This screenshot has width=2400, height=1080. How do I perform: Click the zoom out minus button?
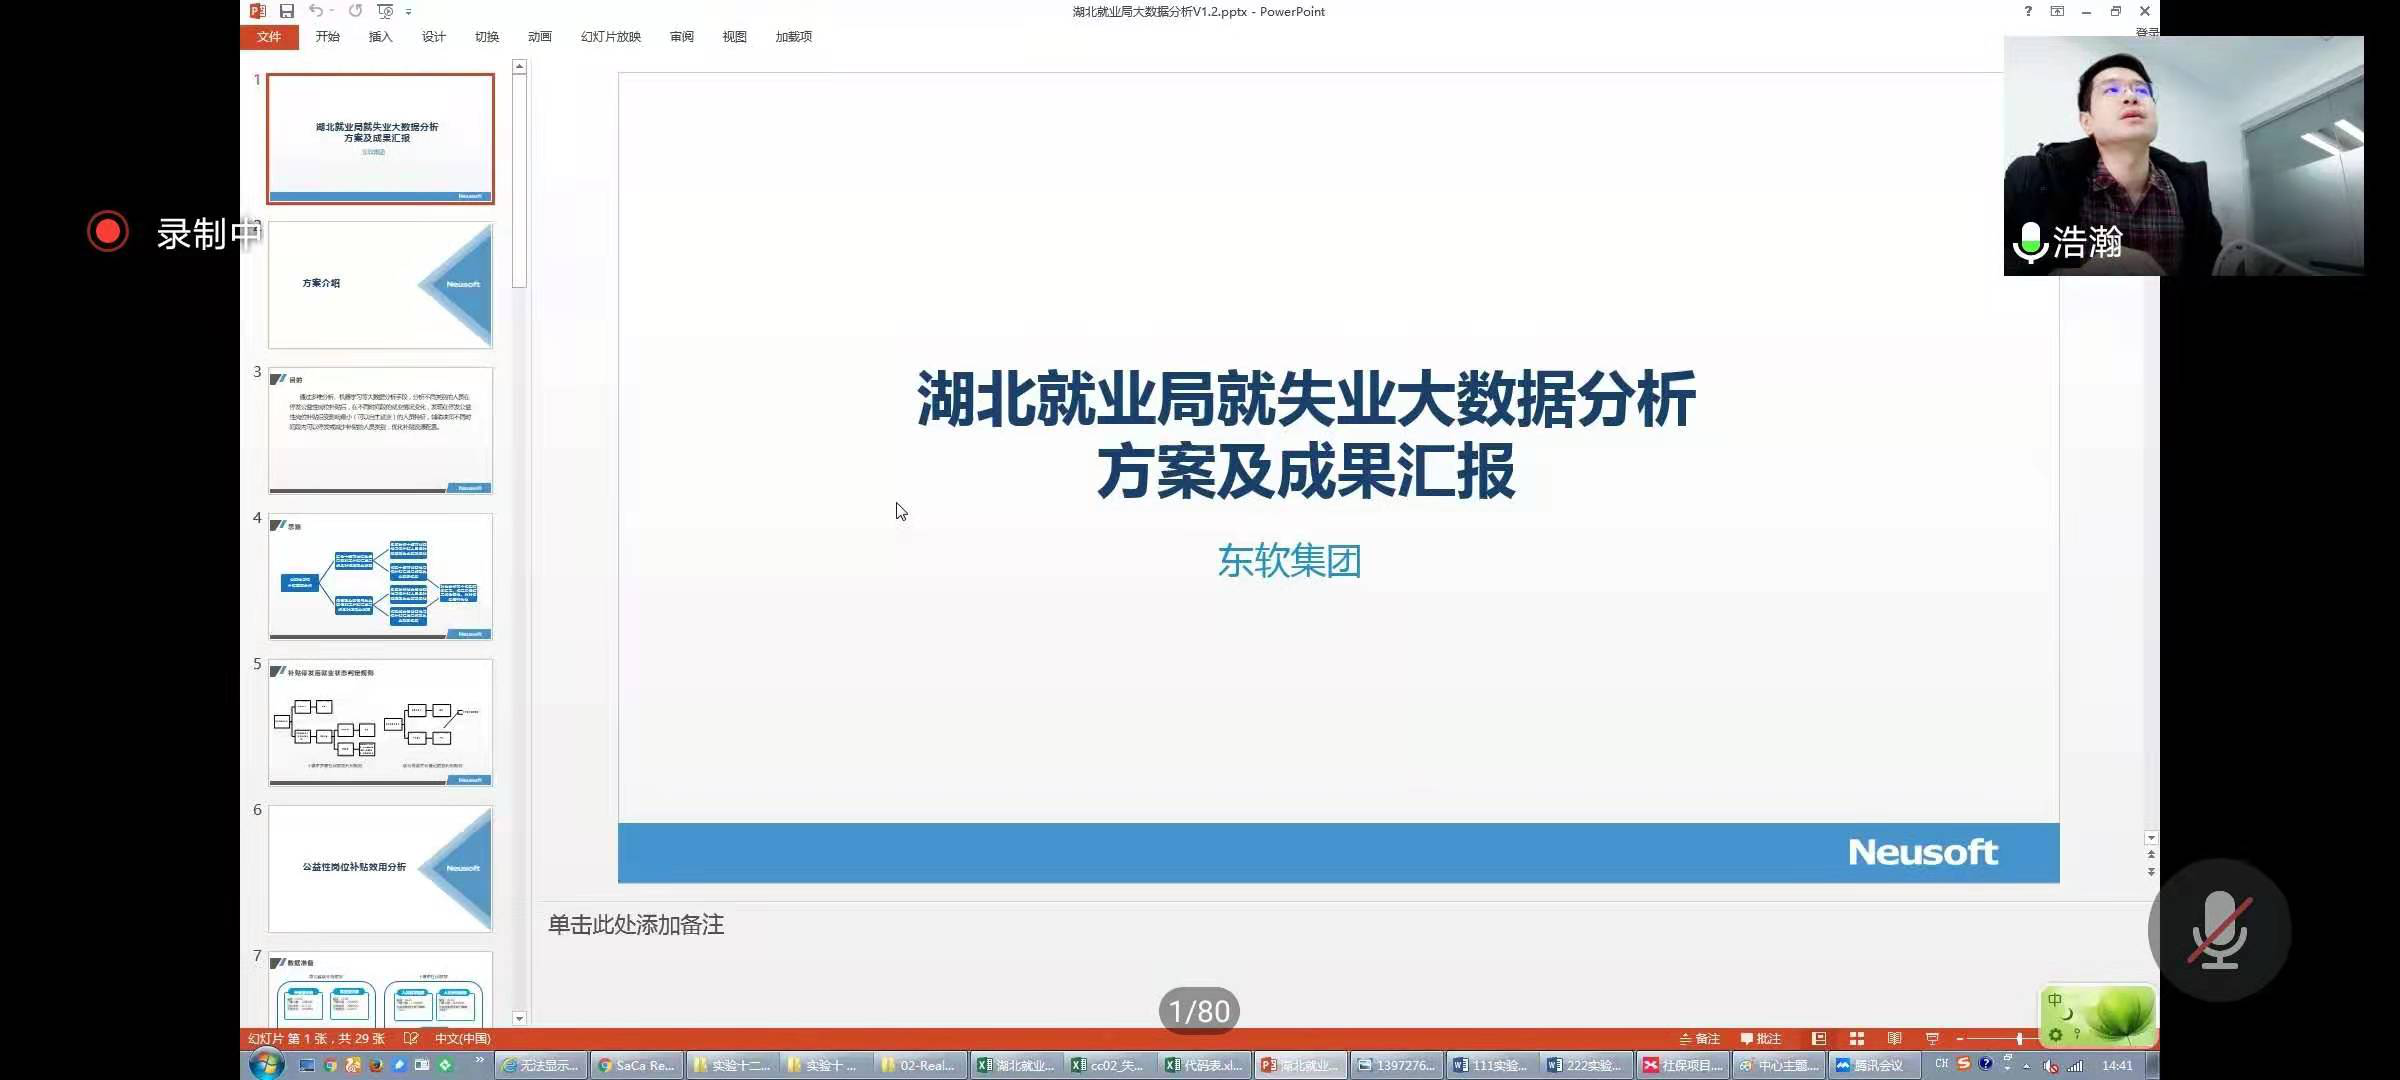pyautogui.click(x=1960, y=1038)
